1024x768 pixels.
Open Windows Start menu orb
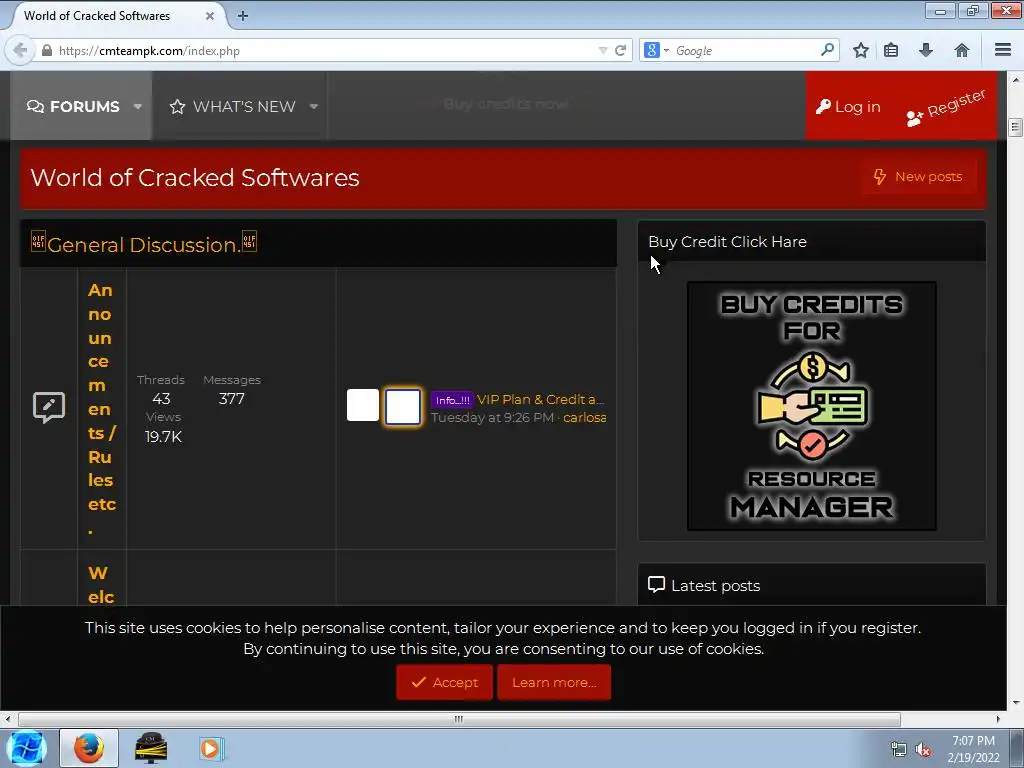27,748
